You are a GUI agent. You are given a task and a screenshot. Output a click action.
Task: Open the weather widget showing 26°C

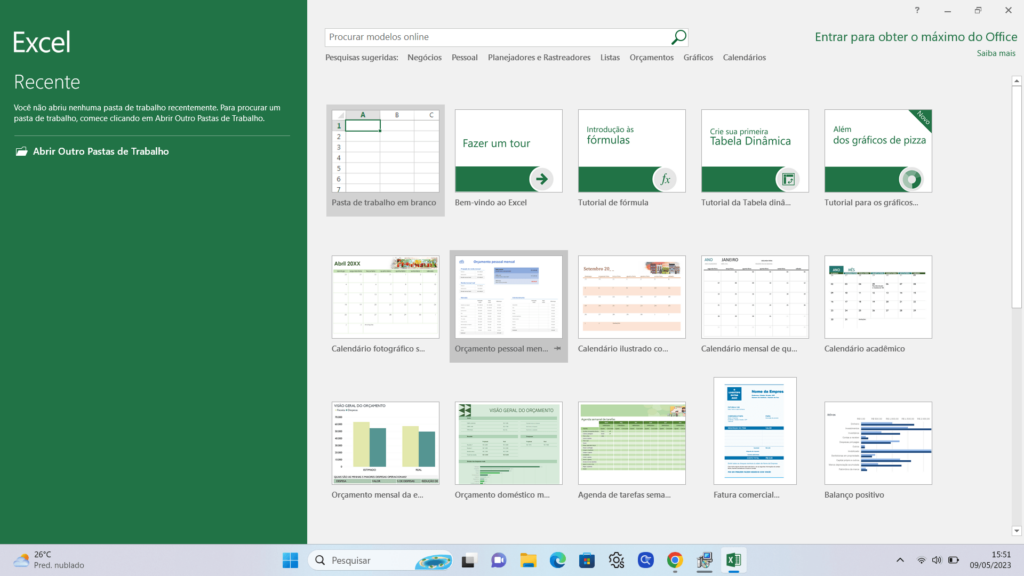pyautogui.click(x=50, y=560)
